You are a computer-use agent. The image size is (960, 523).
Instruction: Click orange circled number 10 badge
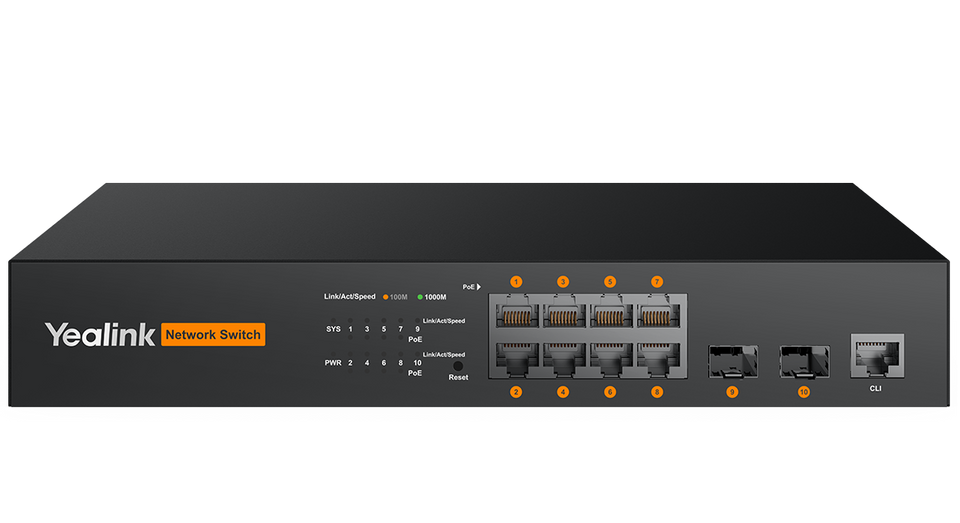tap(804, 392)
